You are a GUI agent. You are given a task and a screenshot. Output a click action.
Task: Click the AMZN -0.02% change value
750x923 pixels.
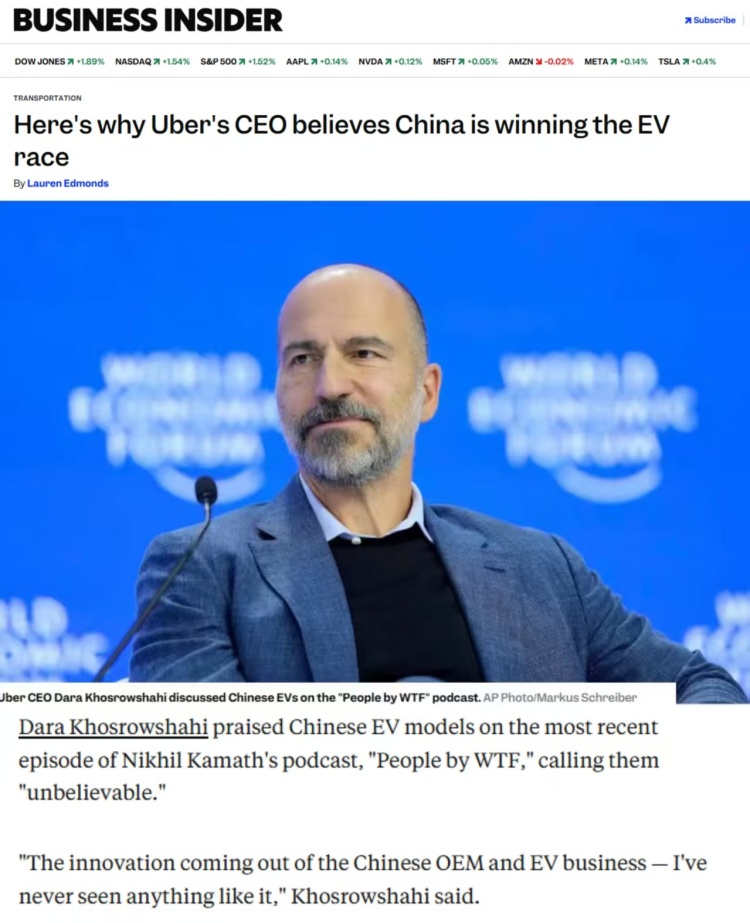tap(560, 62)
